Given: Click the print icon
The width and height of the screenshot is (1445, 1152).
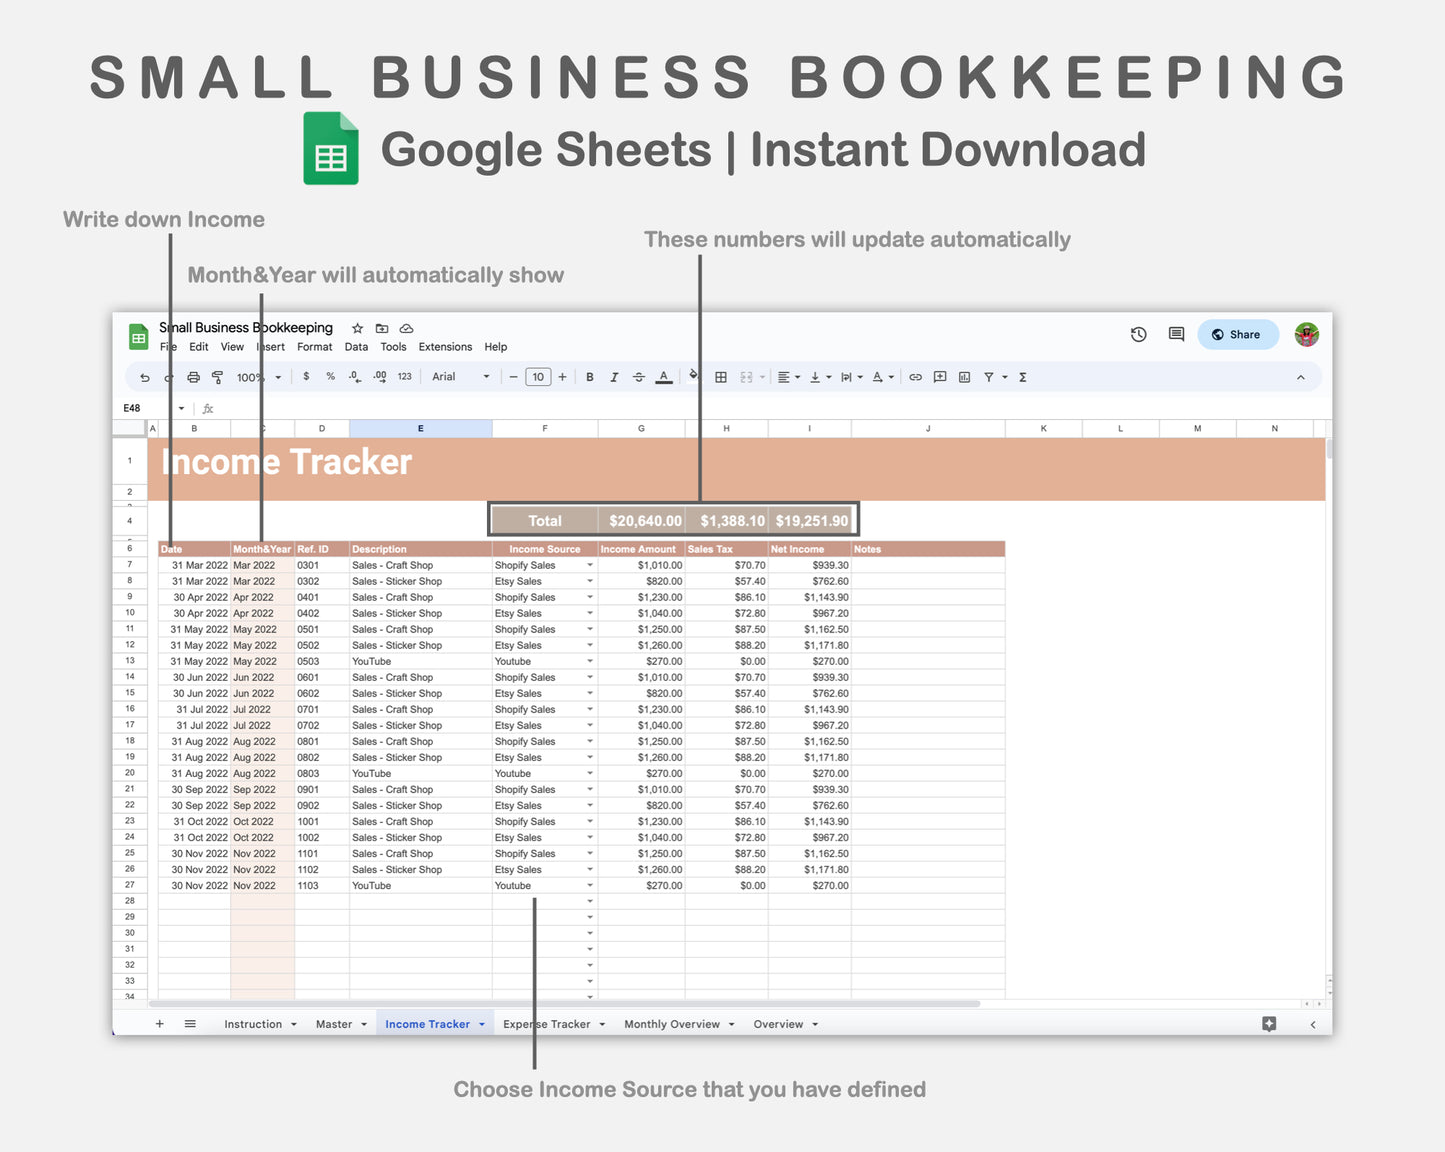Looking at the screenshot, I should 194,377.
